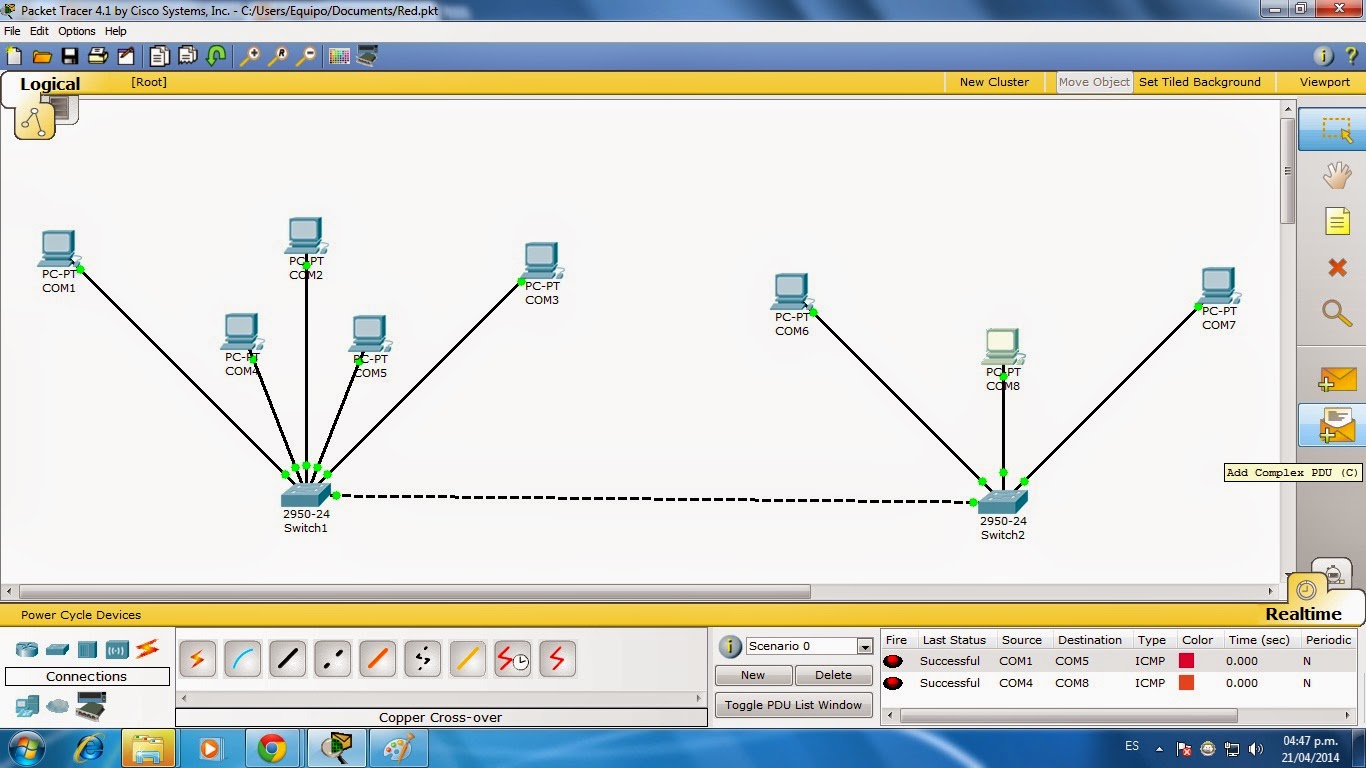The image size is (1366, 768).
Task: Click the New scenario button
Action: 753,675
